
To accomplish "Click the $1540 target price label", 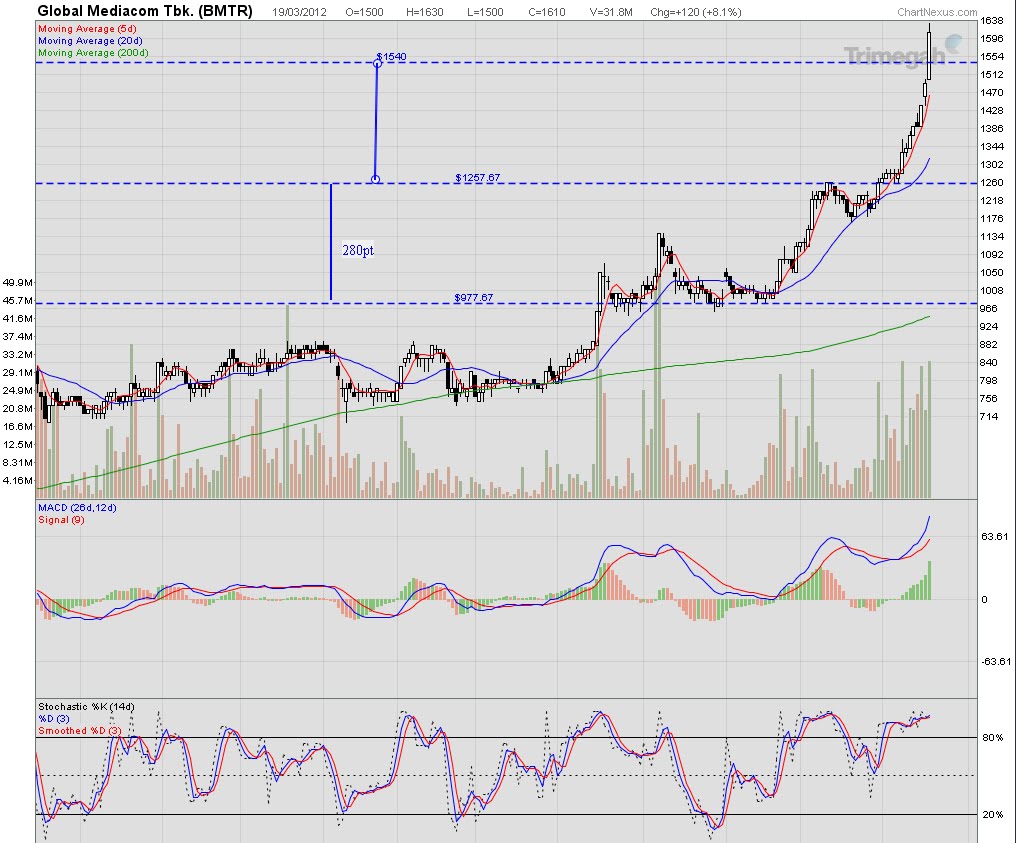I will (391, 56).
